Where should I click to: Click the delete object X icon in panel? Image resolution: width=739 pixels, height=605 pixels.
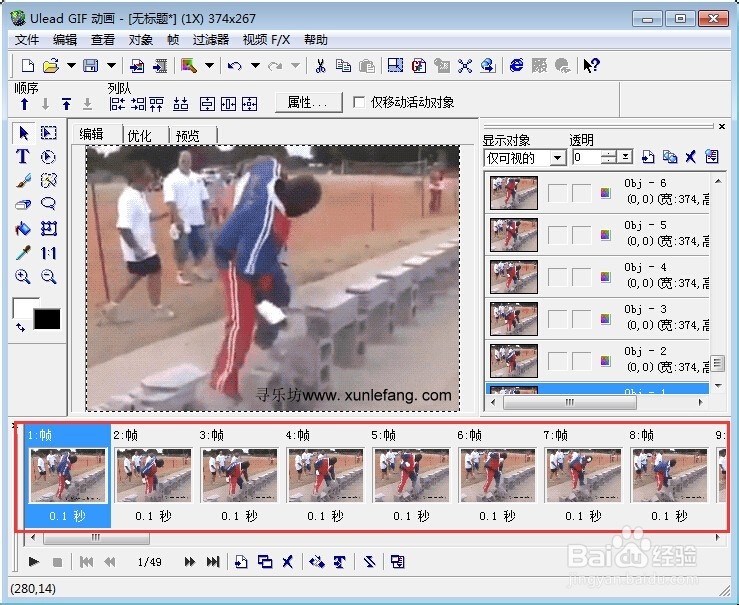click(x=690, y=156)
